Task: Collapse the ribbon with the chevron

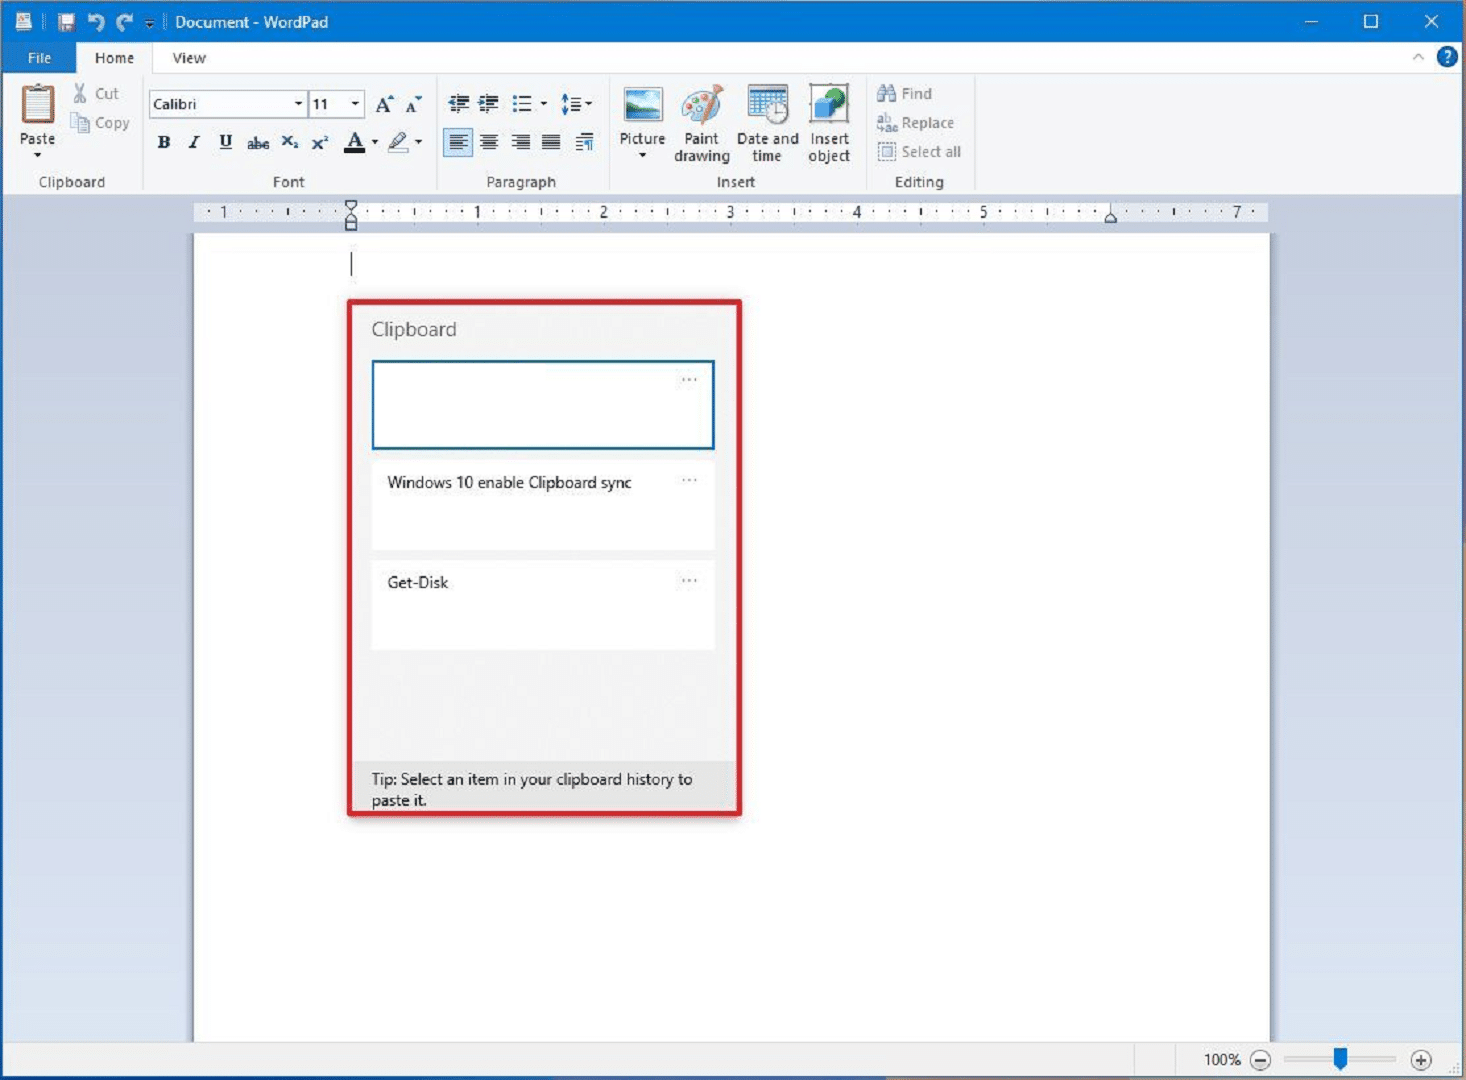Action: pyautogui.click(x=1418, y=57)
